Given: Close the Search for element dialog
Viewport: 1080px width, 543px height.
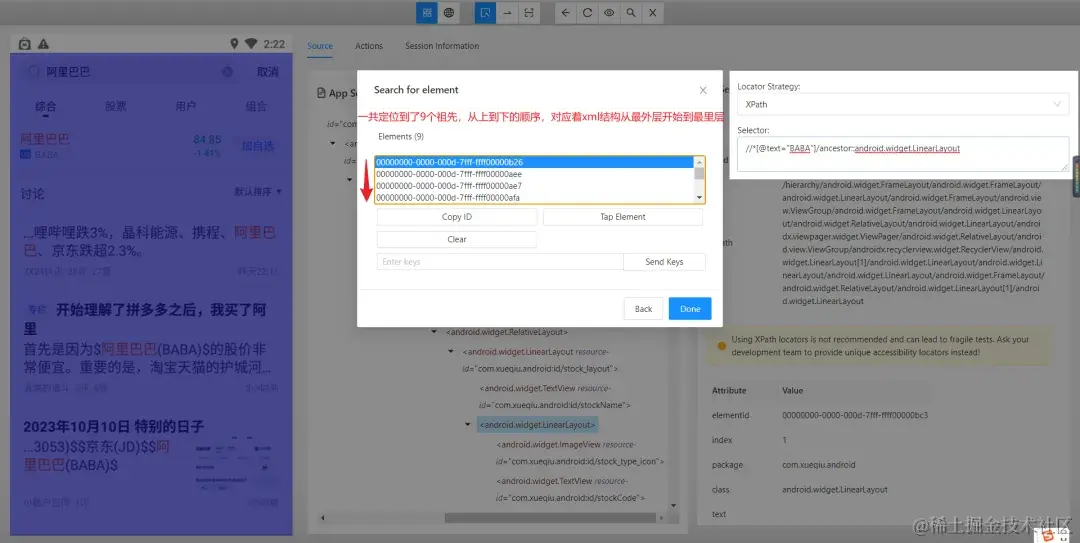Looking at the screenshot, I should (703, 90).
